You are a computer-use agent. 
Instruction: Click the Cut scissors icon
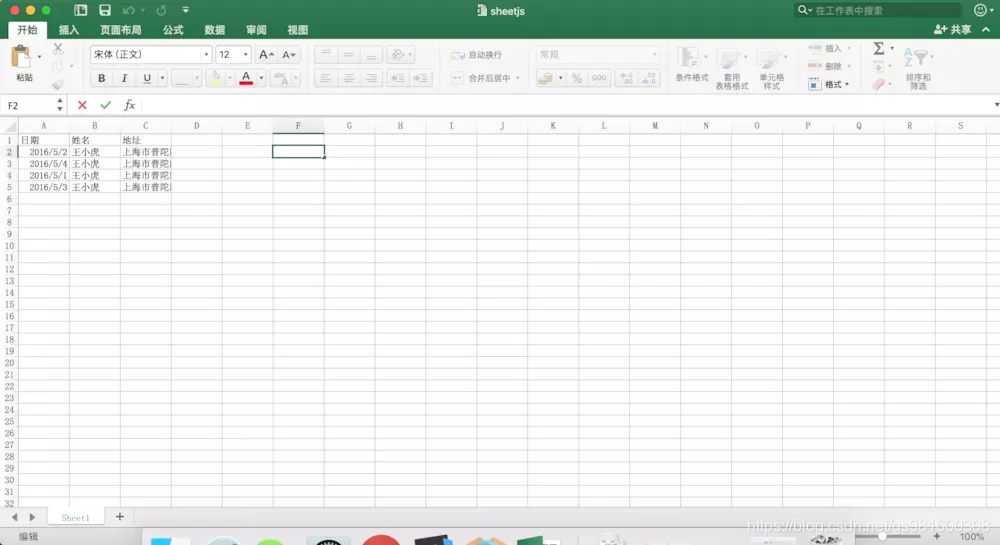pos(58,48)
